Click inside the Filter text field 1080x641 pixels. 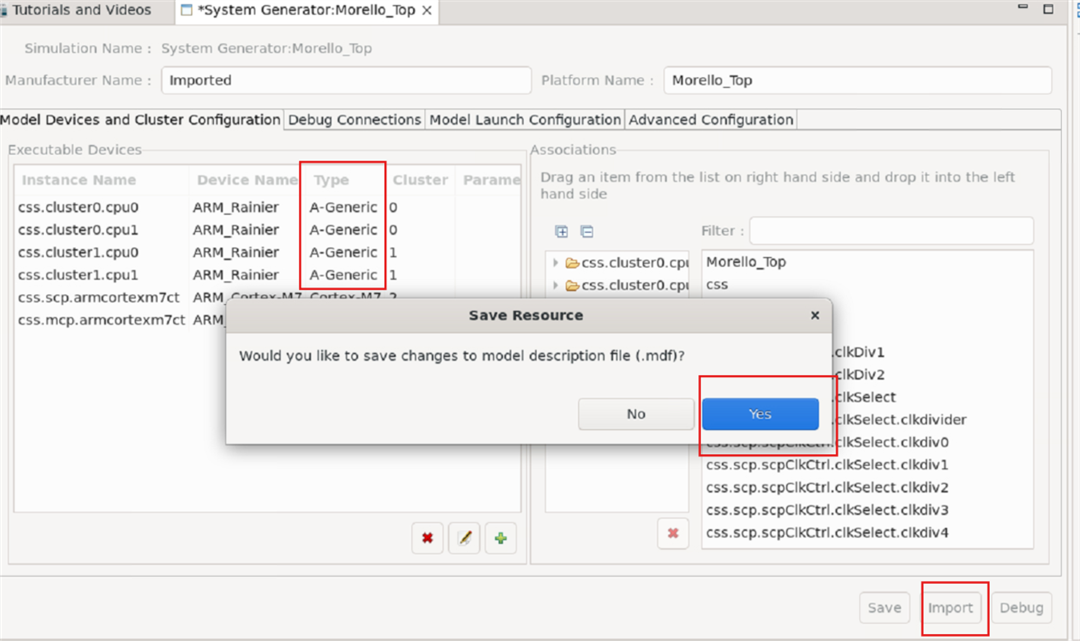[x=890, y=231]
